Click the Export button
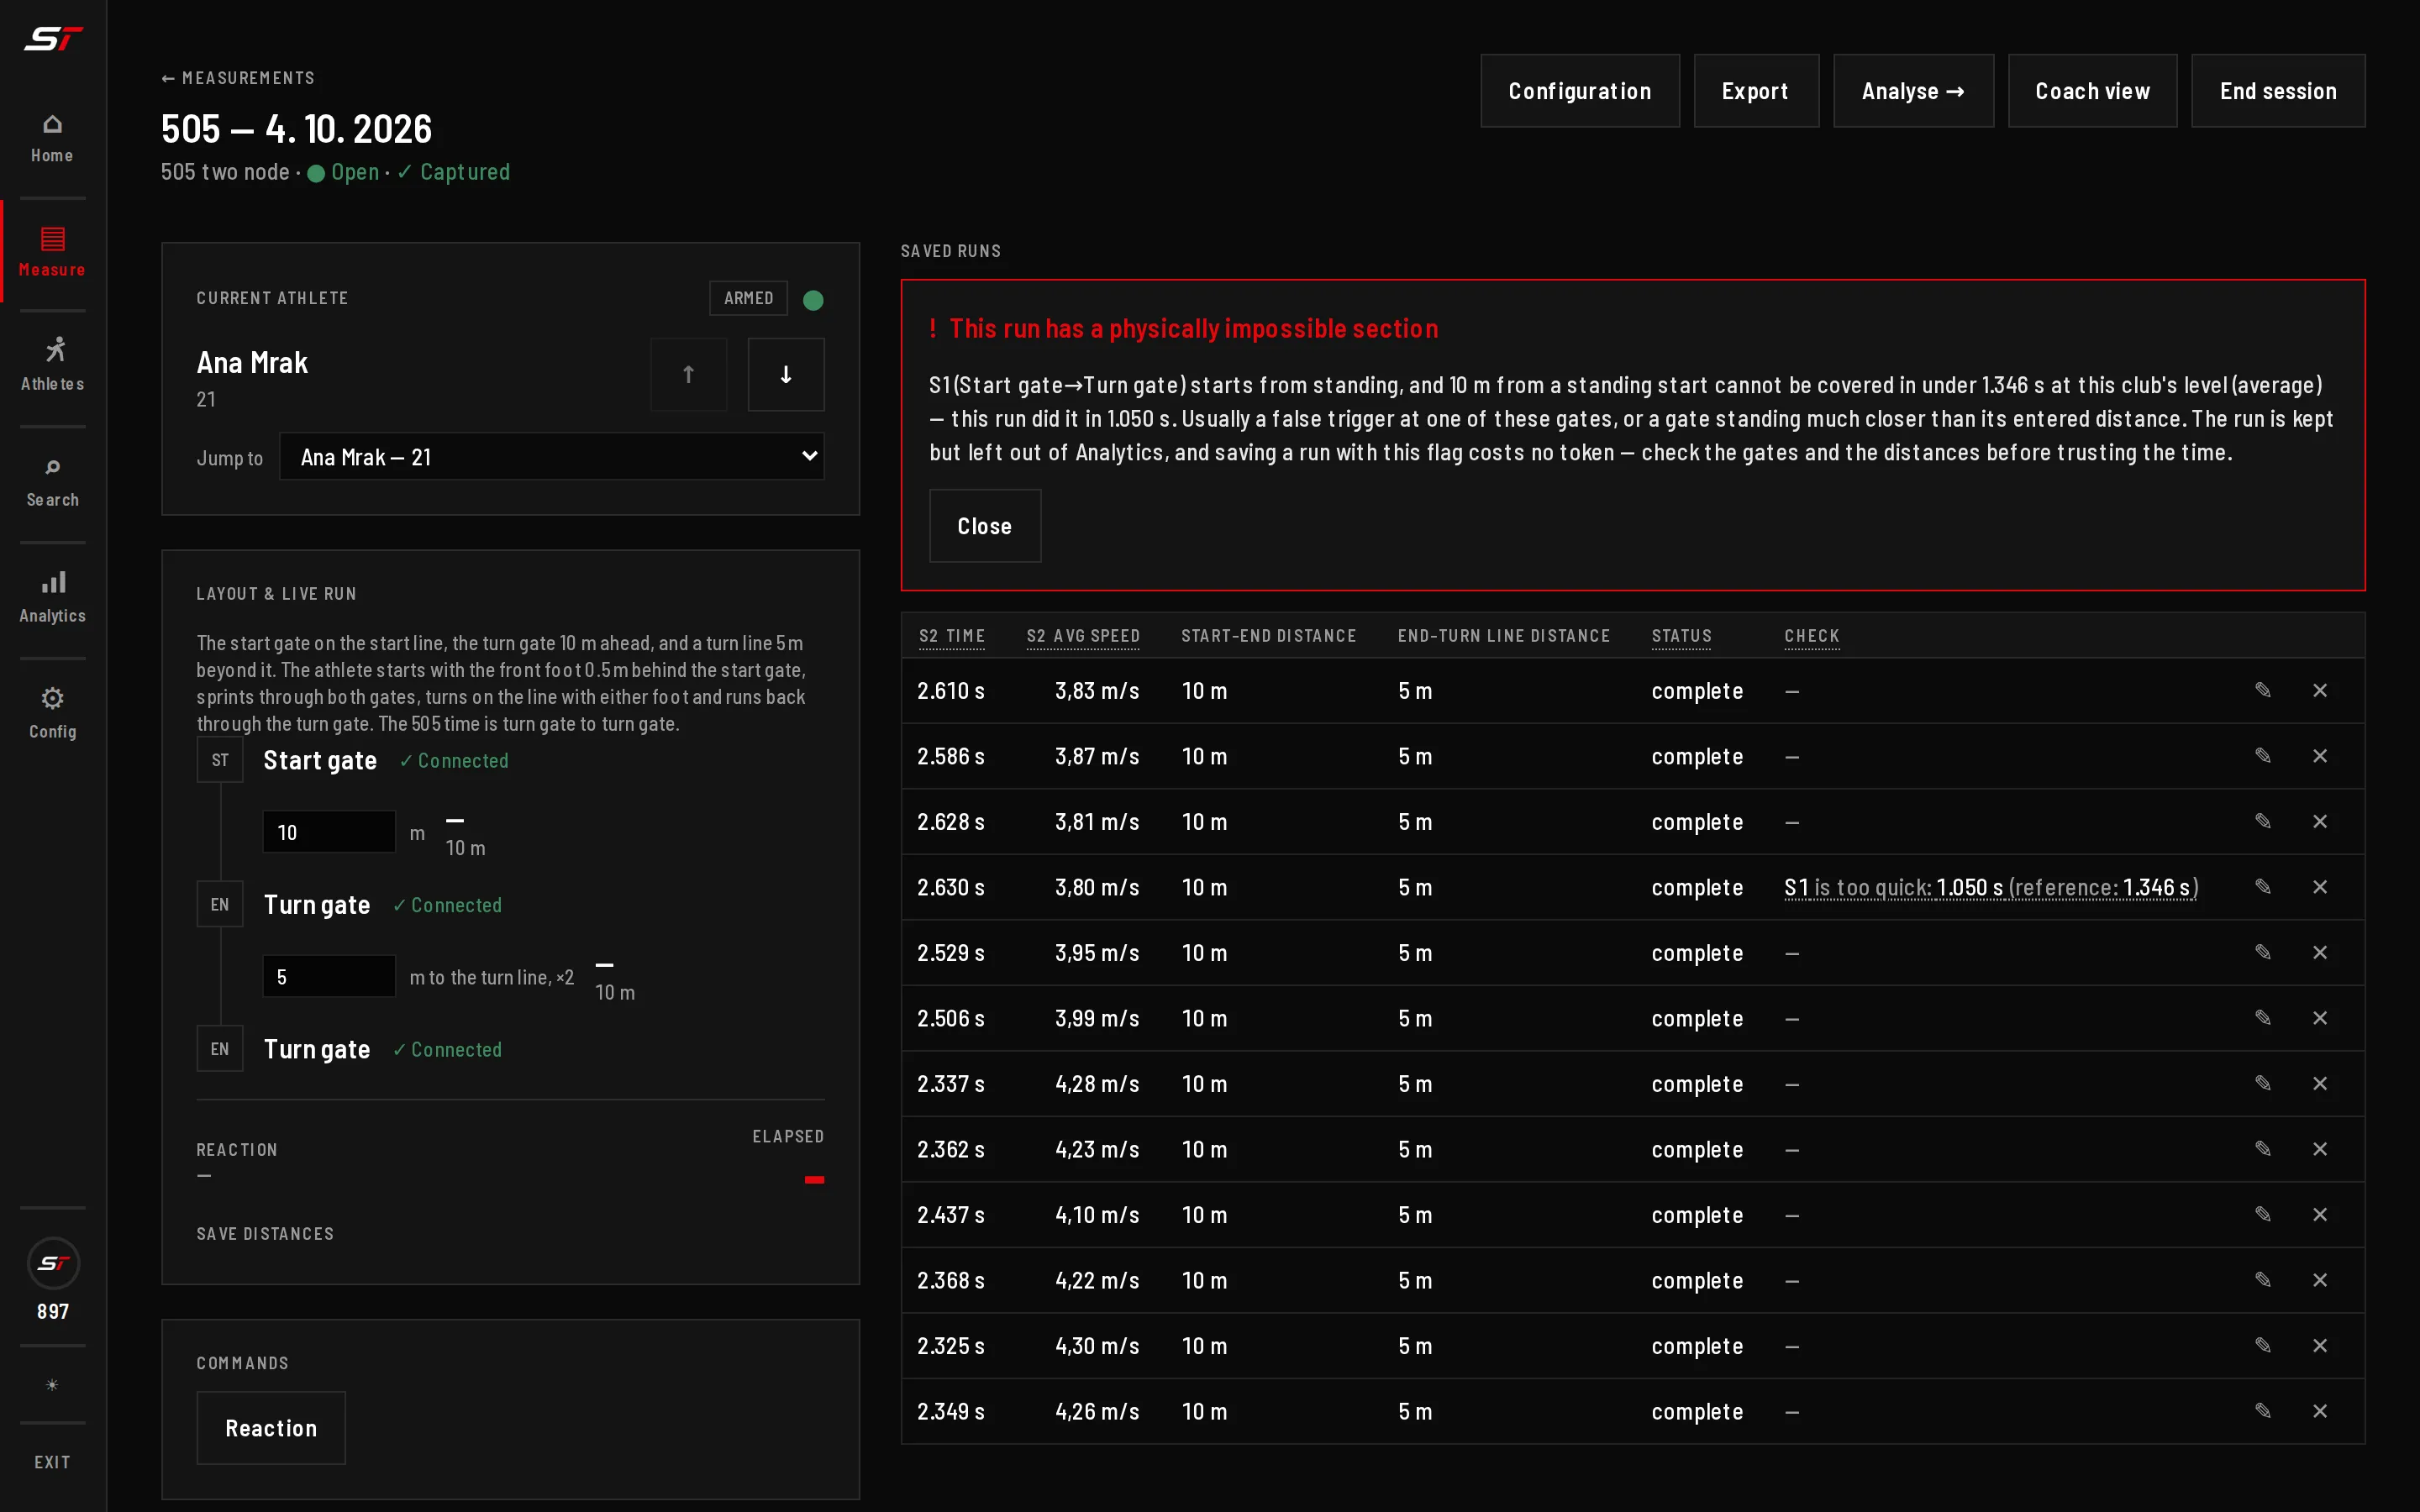 point(1756,91)
